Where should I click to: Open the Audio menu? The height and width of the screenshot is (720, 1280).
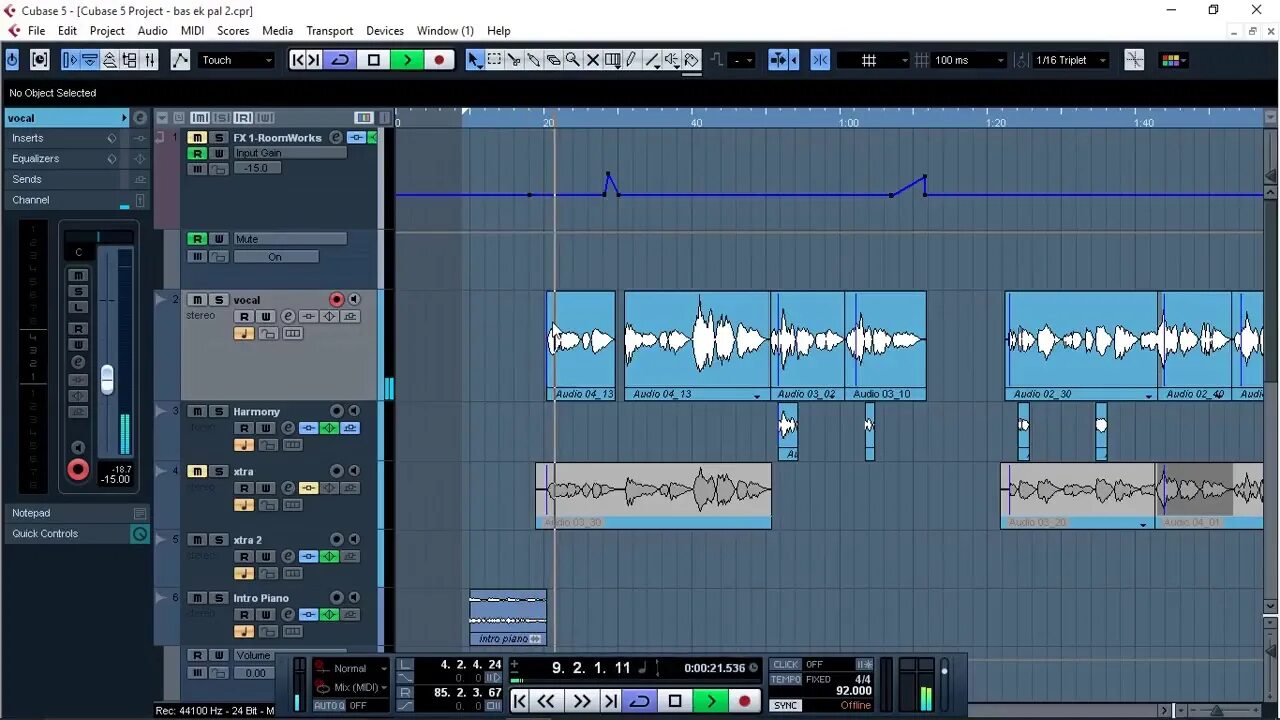pyautogui.click(x=152, y=31)
